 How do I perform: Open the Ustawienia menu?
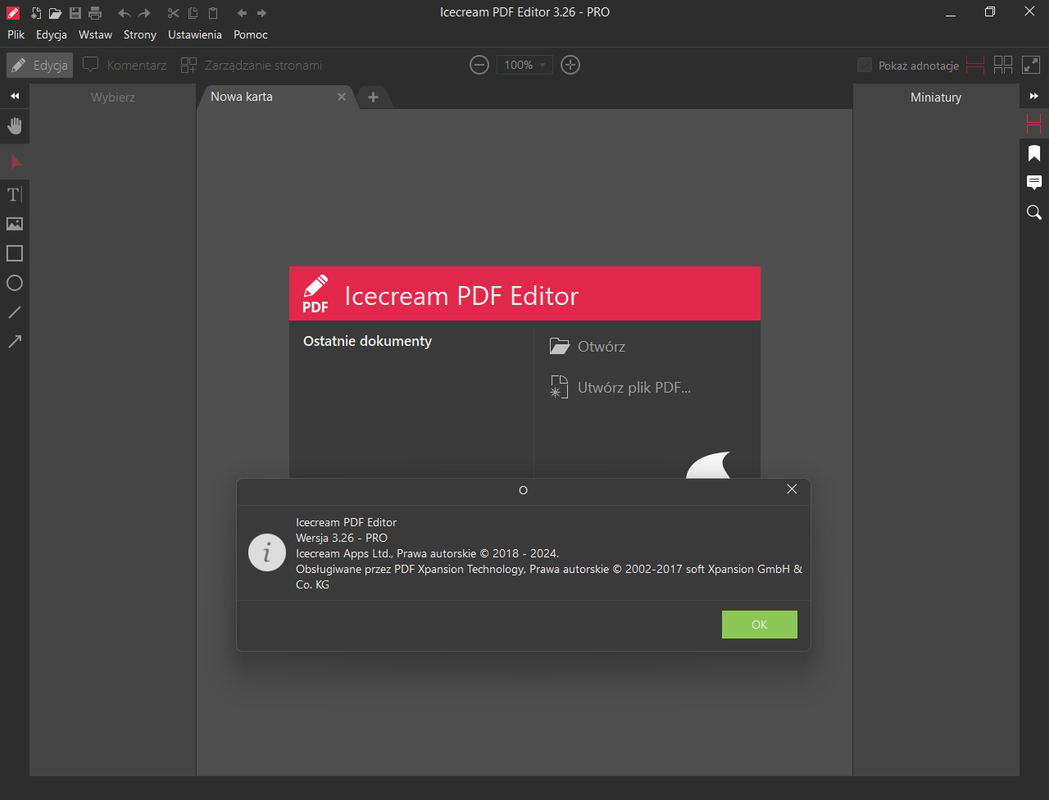tap(195, 35)
